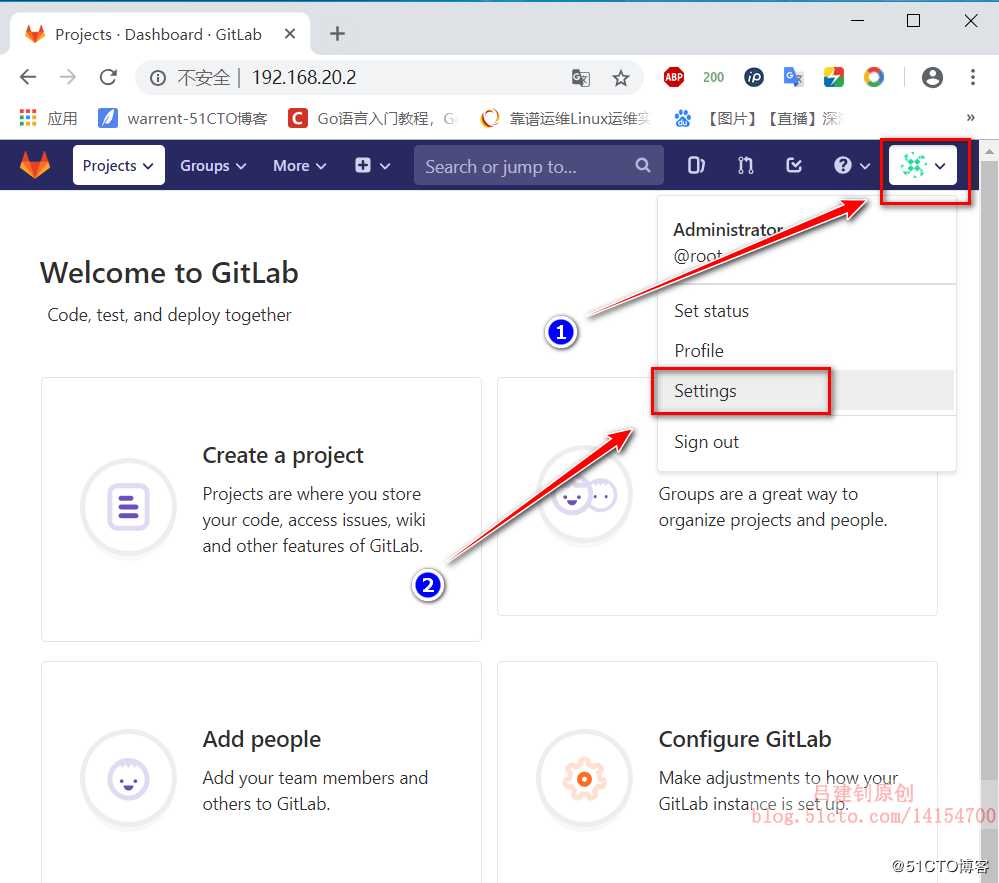The width and height of the screenshot is (999, 883).
Task: Choose Sign out in user menu
Action: pyautogui.click(x=707, y=442)
